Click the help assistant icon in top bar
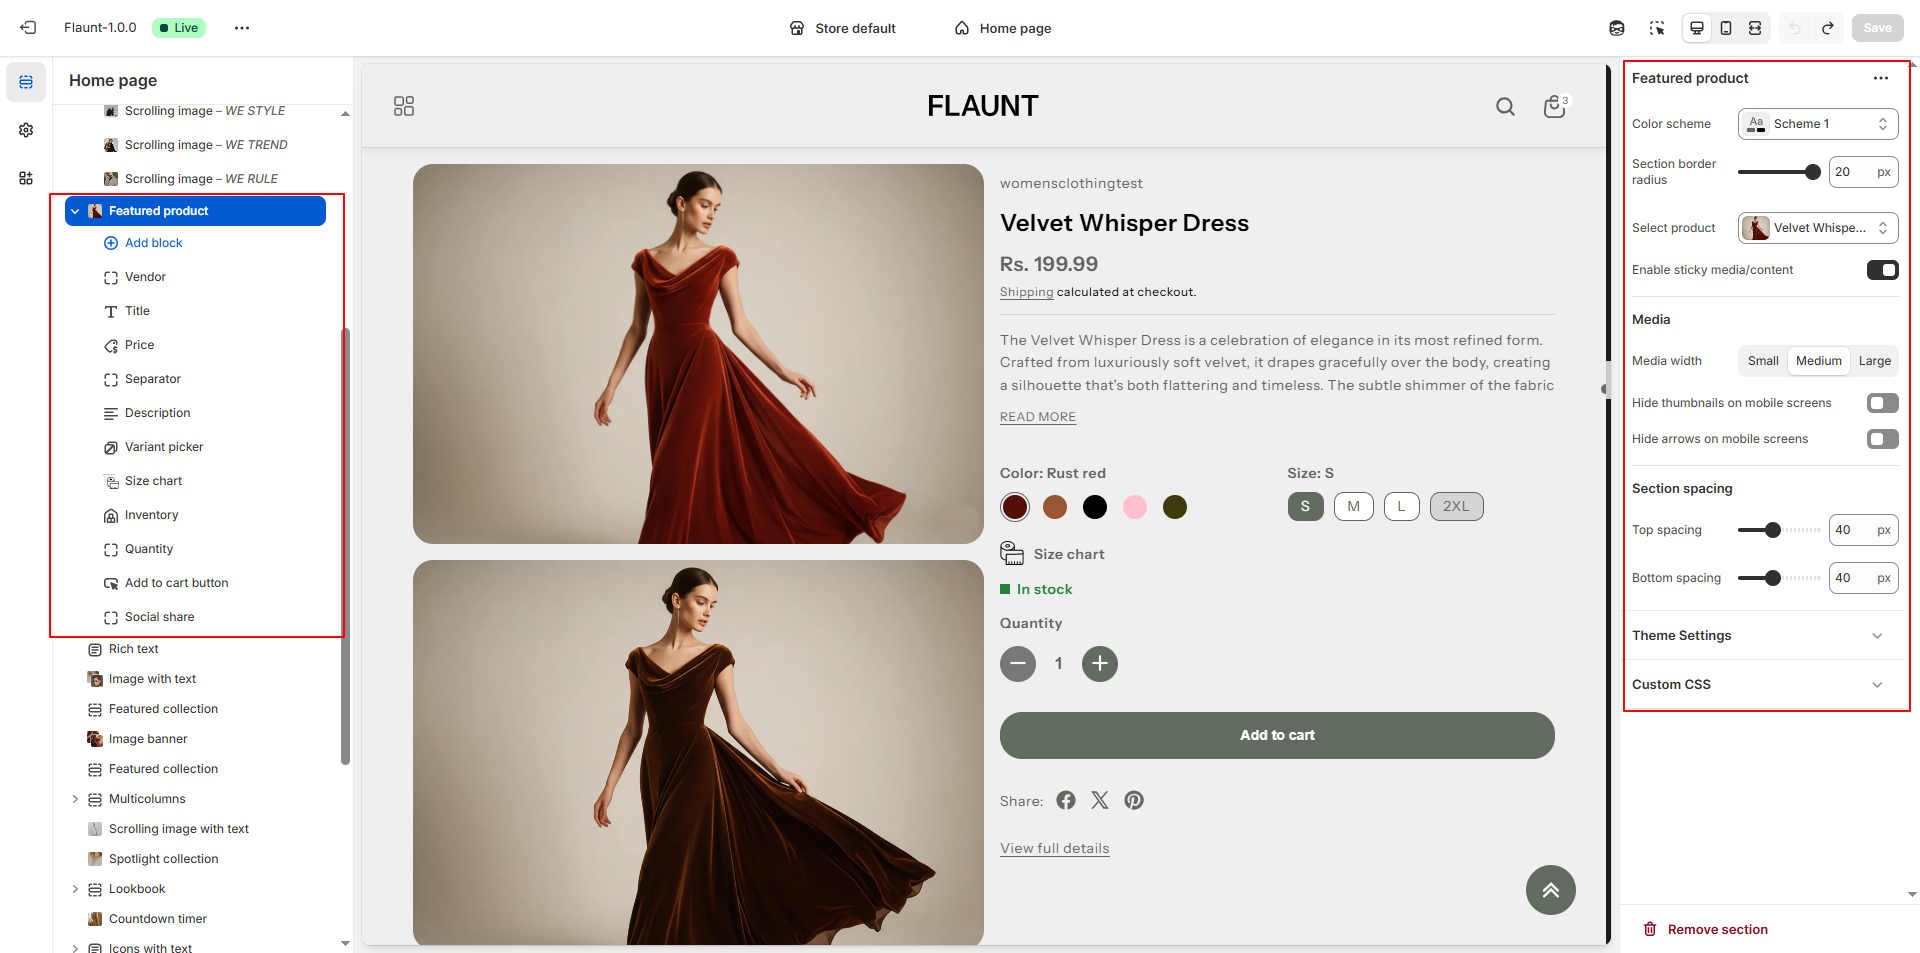The image size is (1920, 953). tap(1617, 28)
